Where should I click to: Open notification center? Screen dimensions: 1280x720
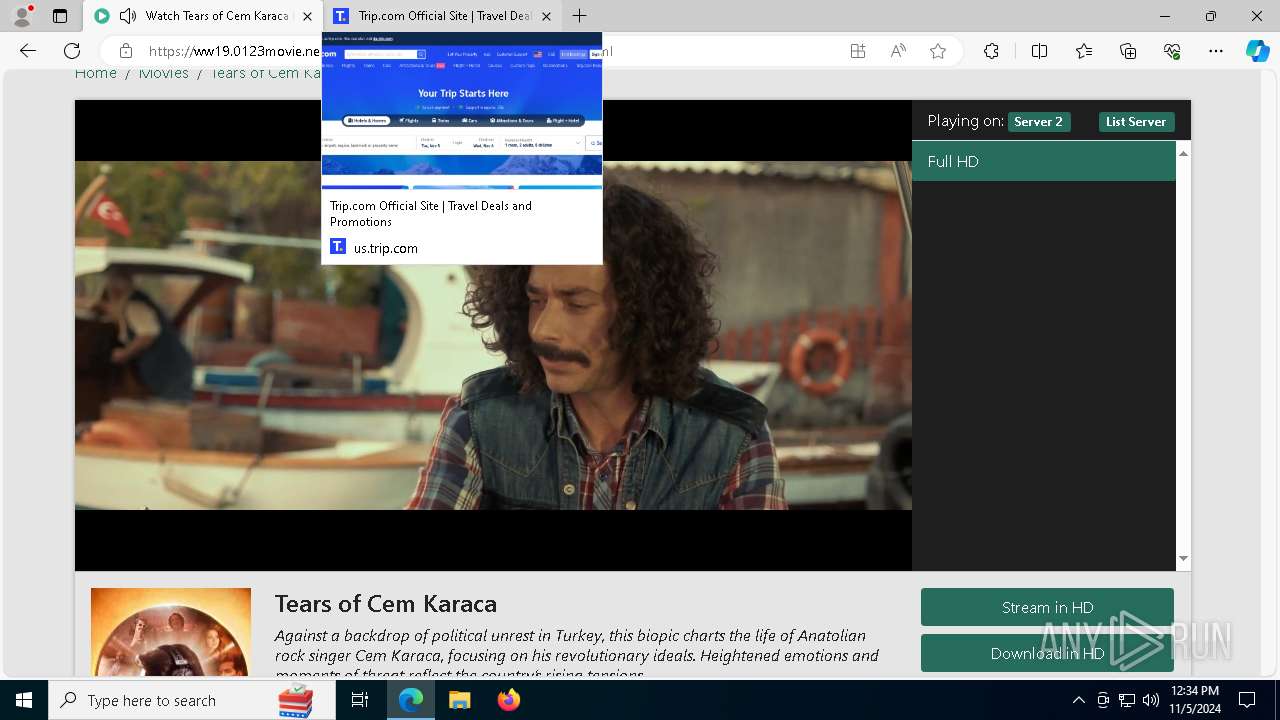pyautogui.click(x=1247, y=700)
